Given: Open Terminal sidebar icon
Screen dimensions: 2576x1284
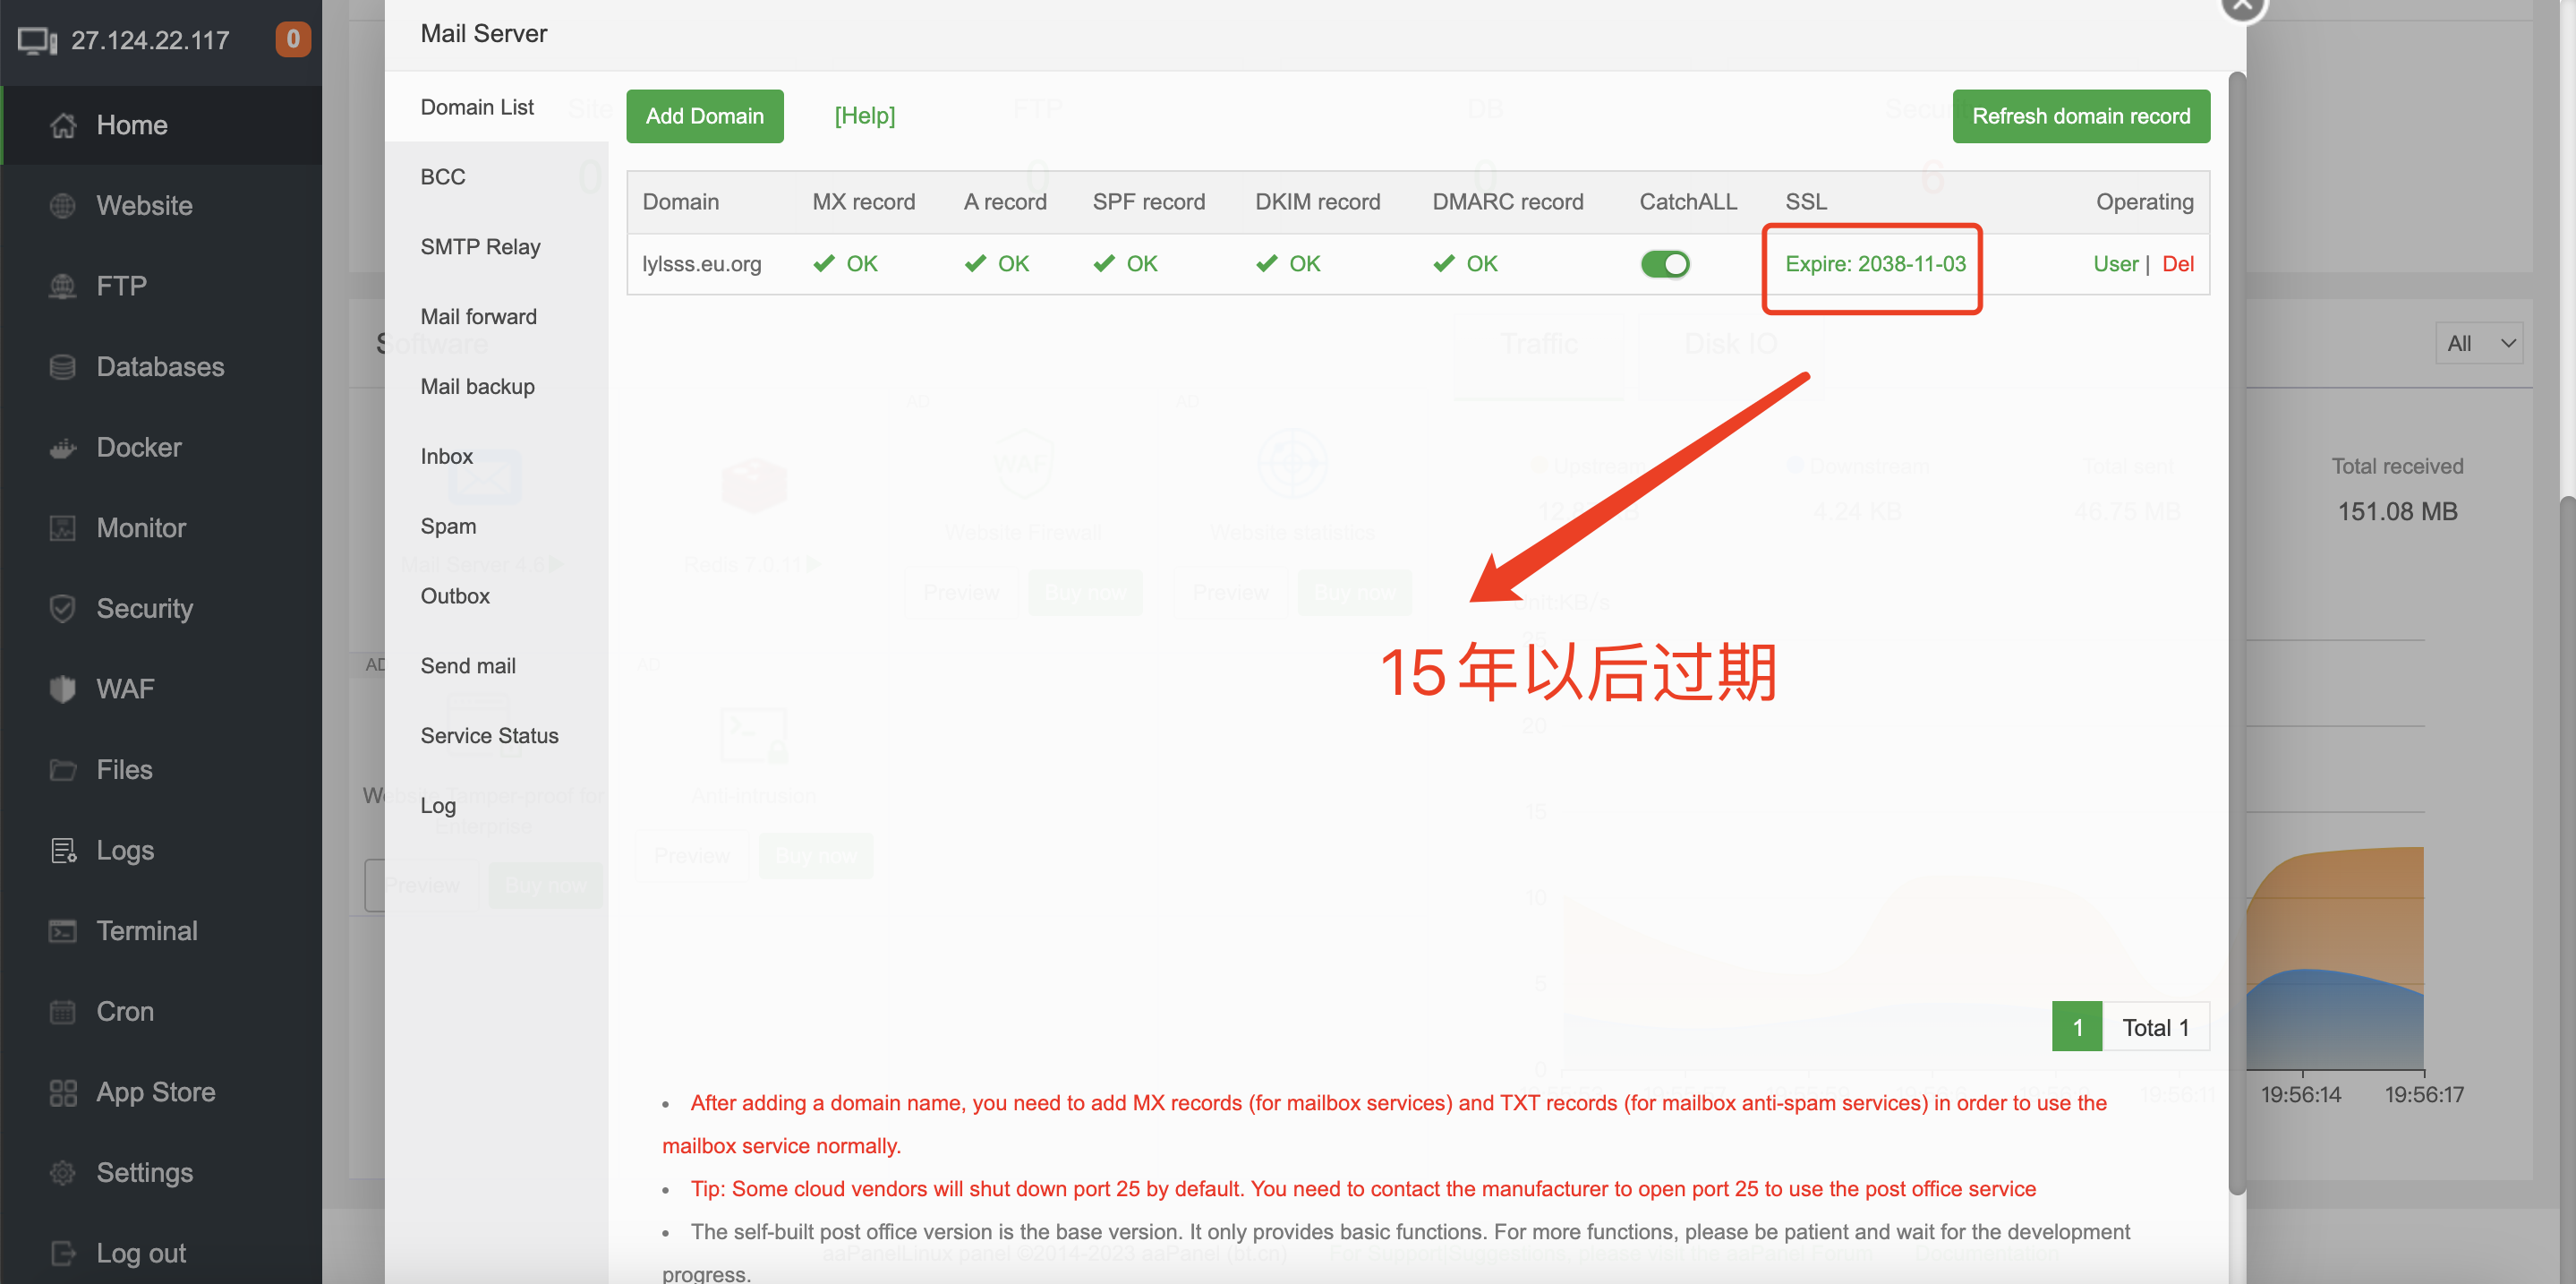Looking at the screenshot, I should pyautogui.click(x=63, y=931).
